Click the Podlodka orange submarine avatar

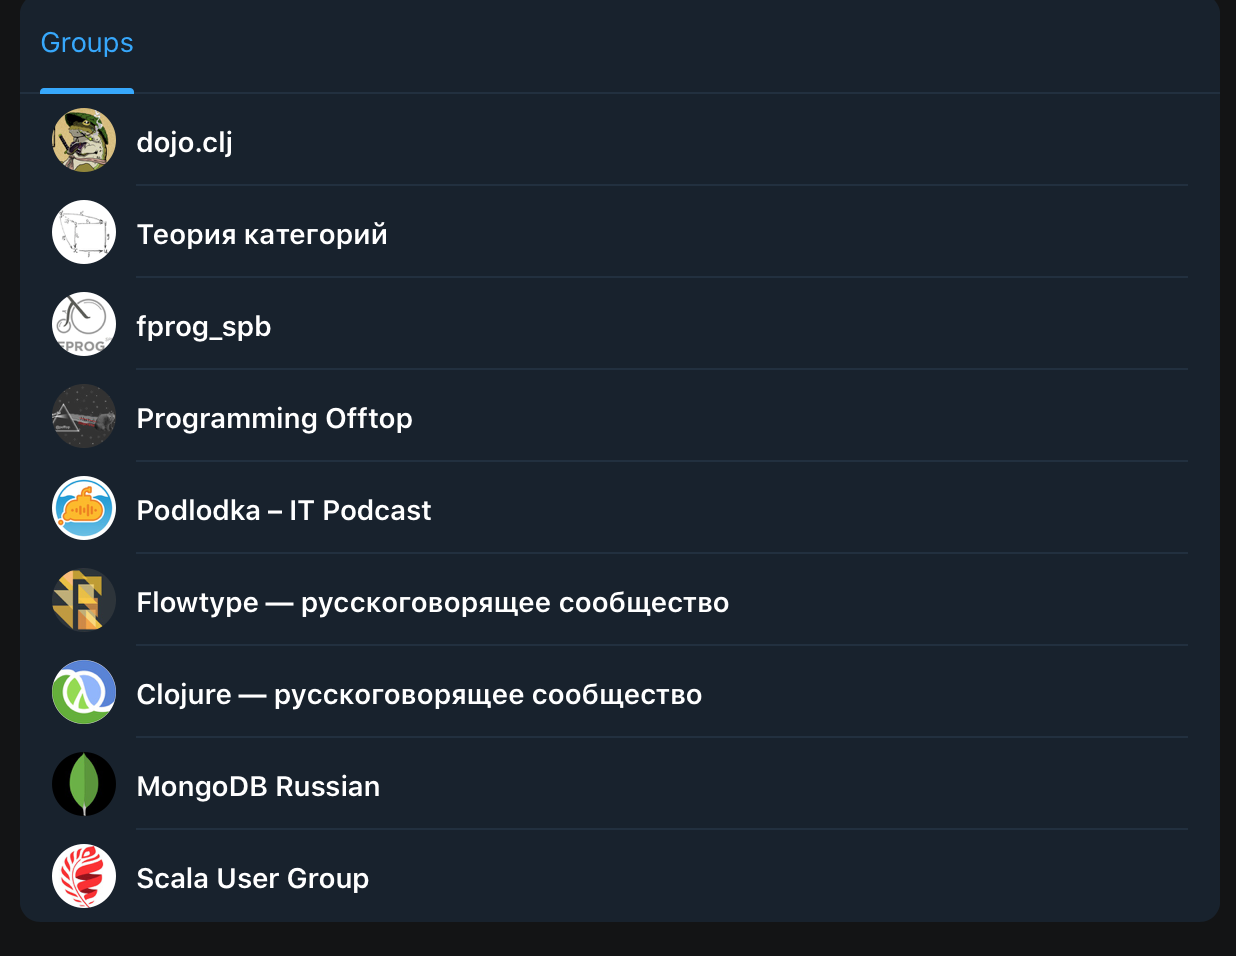(84, 508)
